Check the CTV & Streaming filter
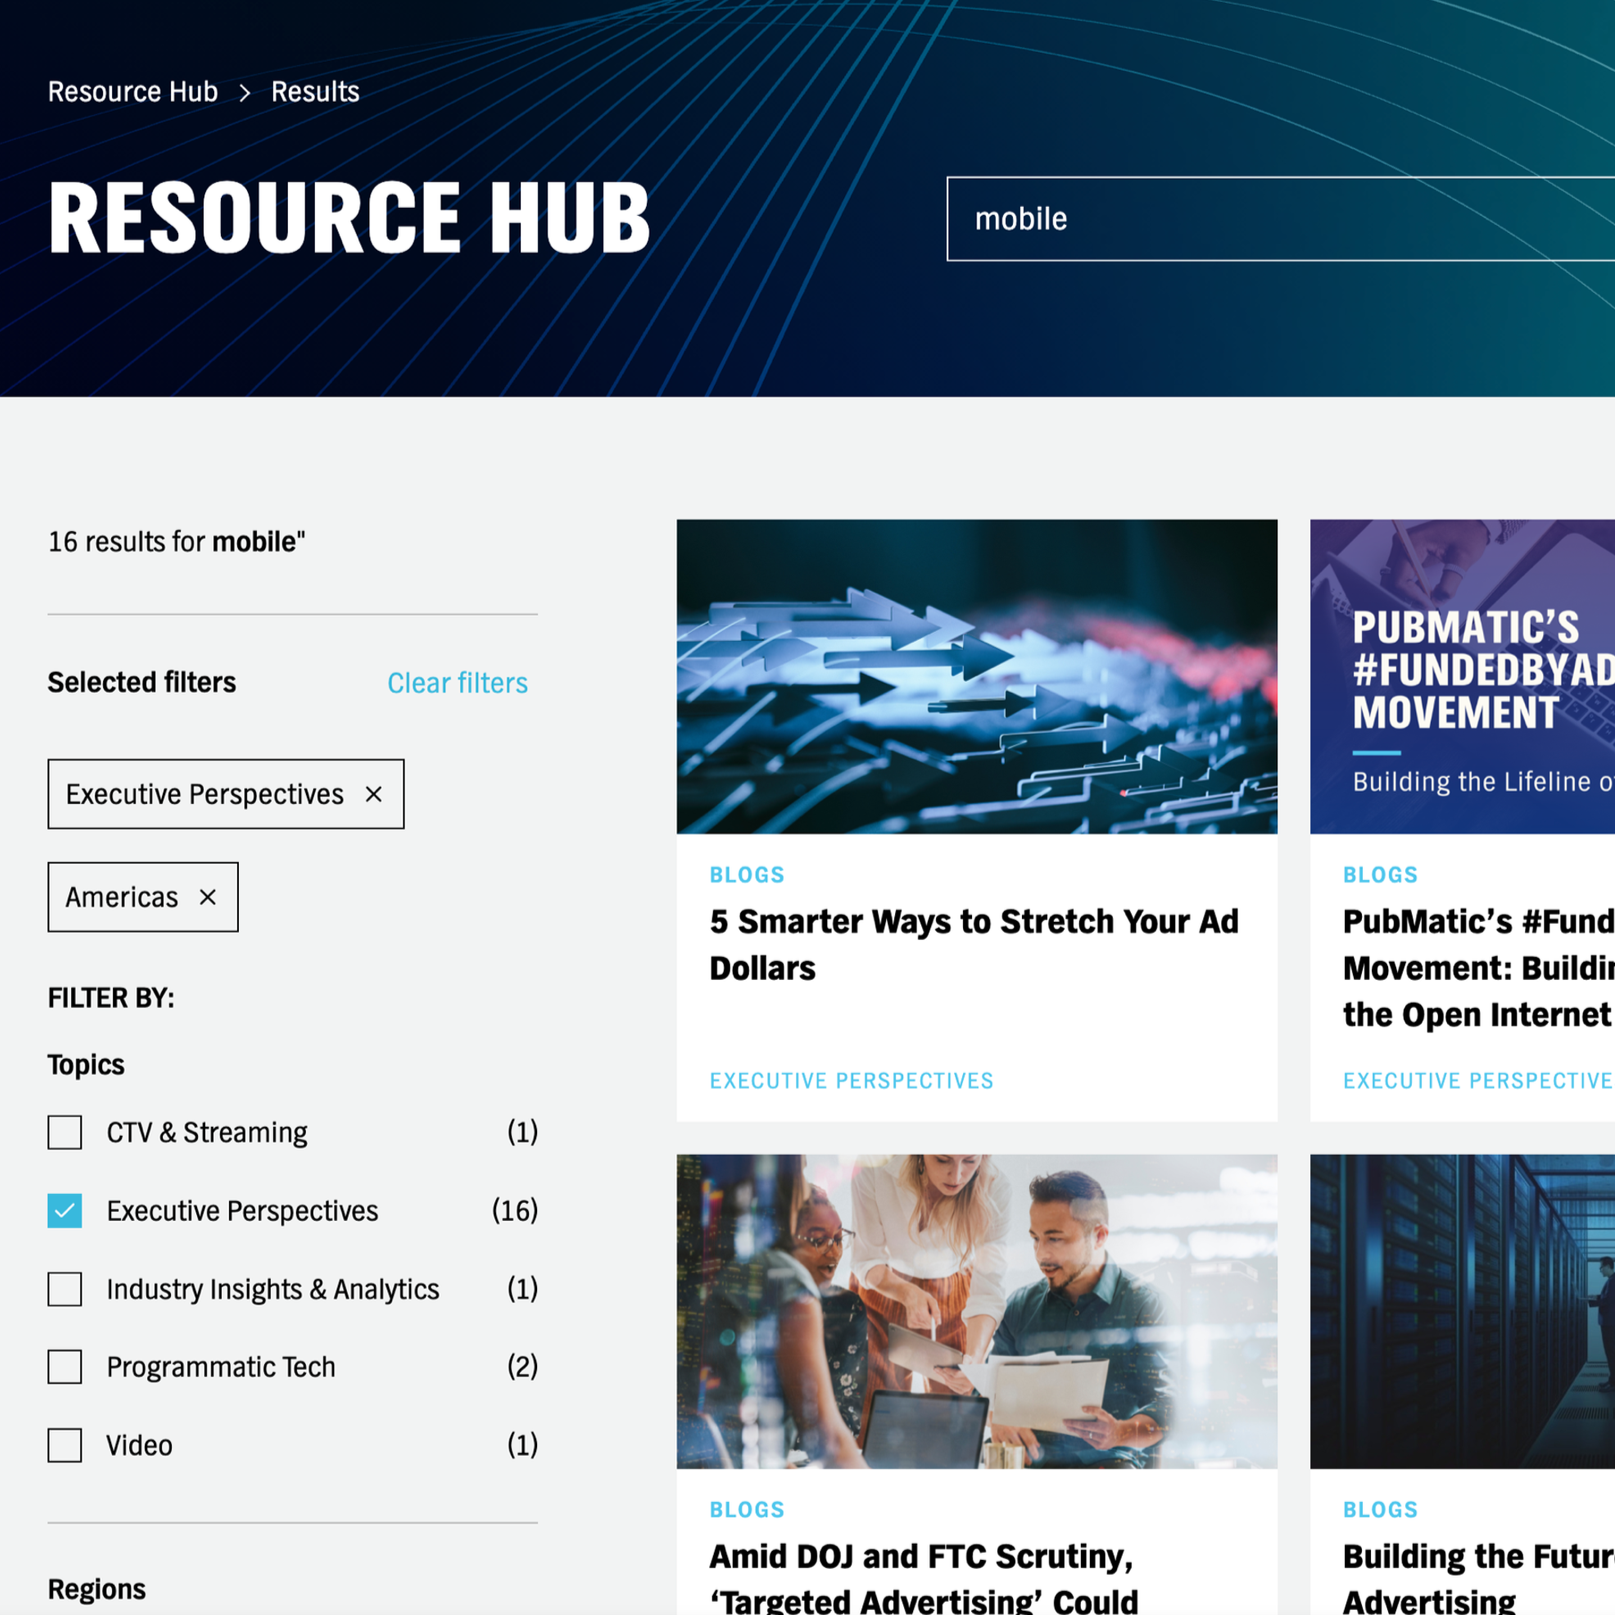The height and width of the screenshot is (1615, 1615). (x=64, y=1132)
